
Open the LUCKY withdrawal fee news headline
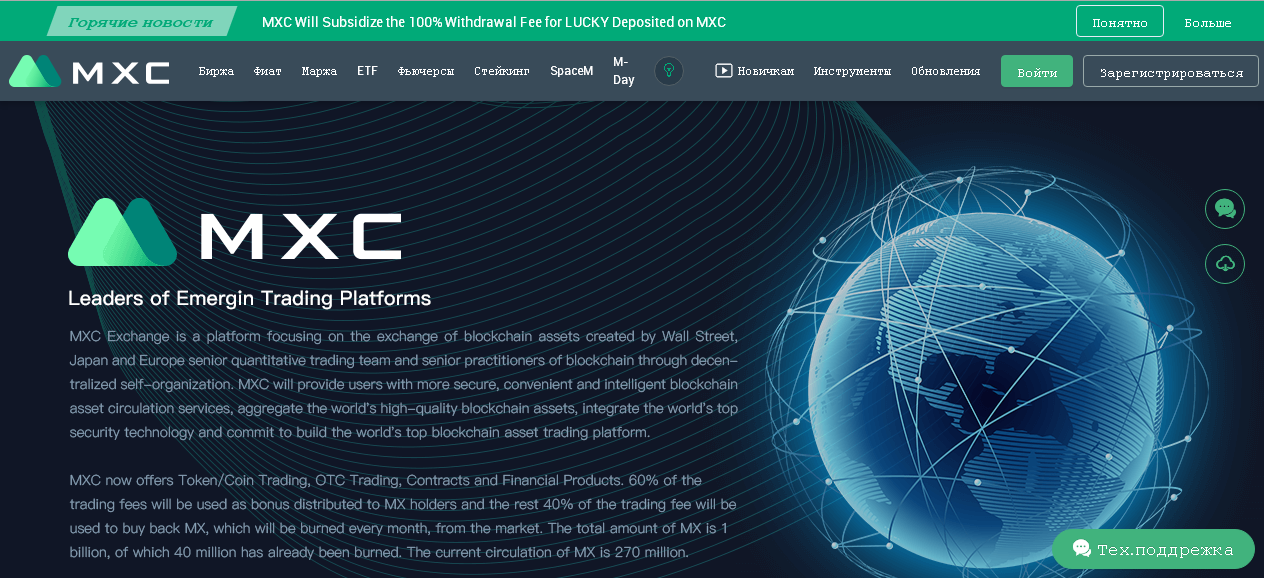pyautogui.click(x=494, y=22)
